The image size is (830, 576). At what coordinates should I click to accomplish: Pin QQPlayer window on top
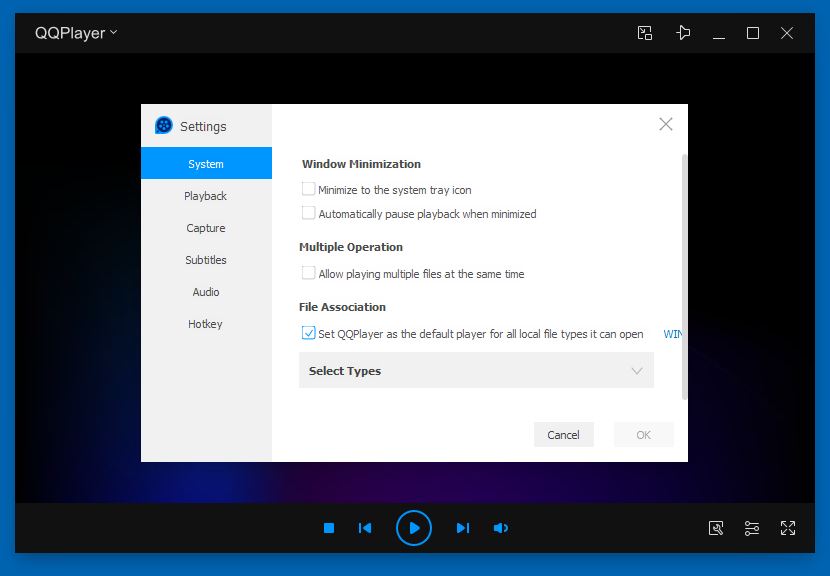coord(683,33)
